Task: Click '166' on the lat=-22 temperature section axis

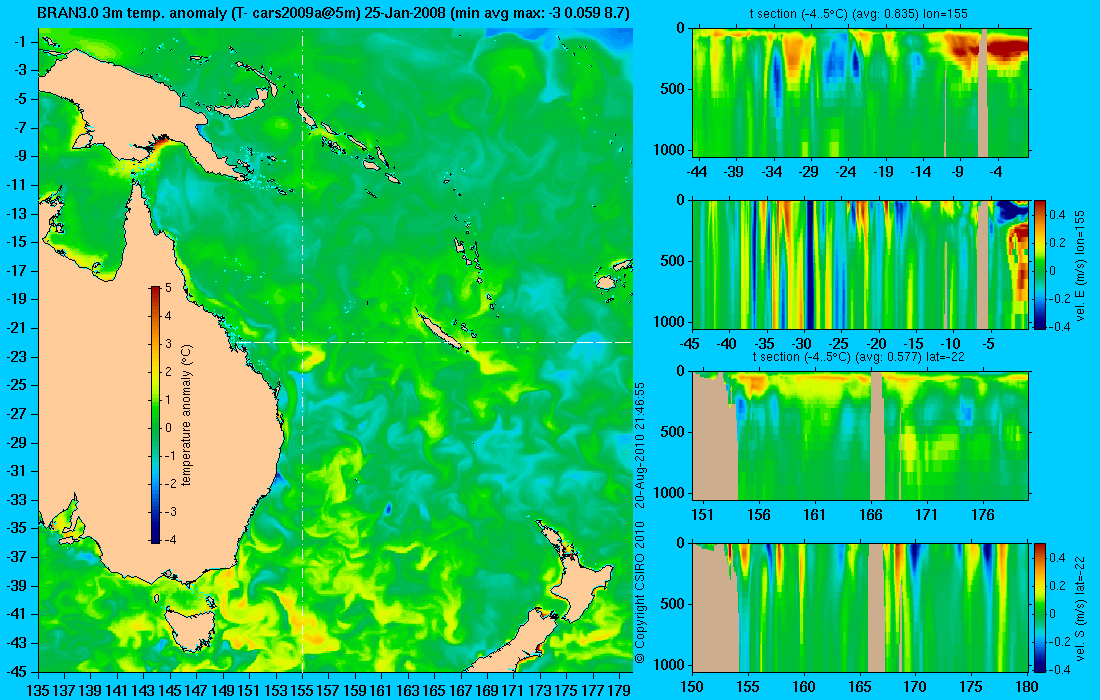Action: 871,515
